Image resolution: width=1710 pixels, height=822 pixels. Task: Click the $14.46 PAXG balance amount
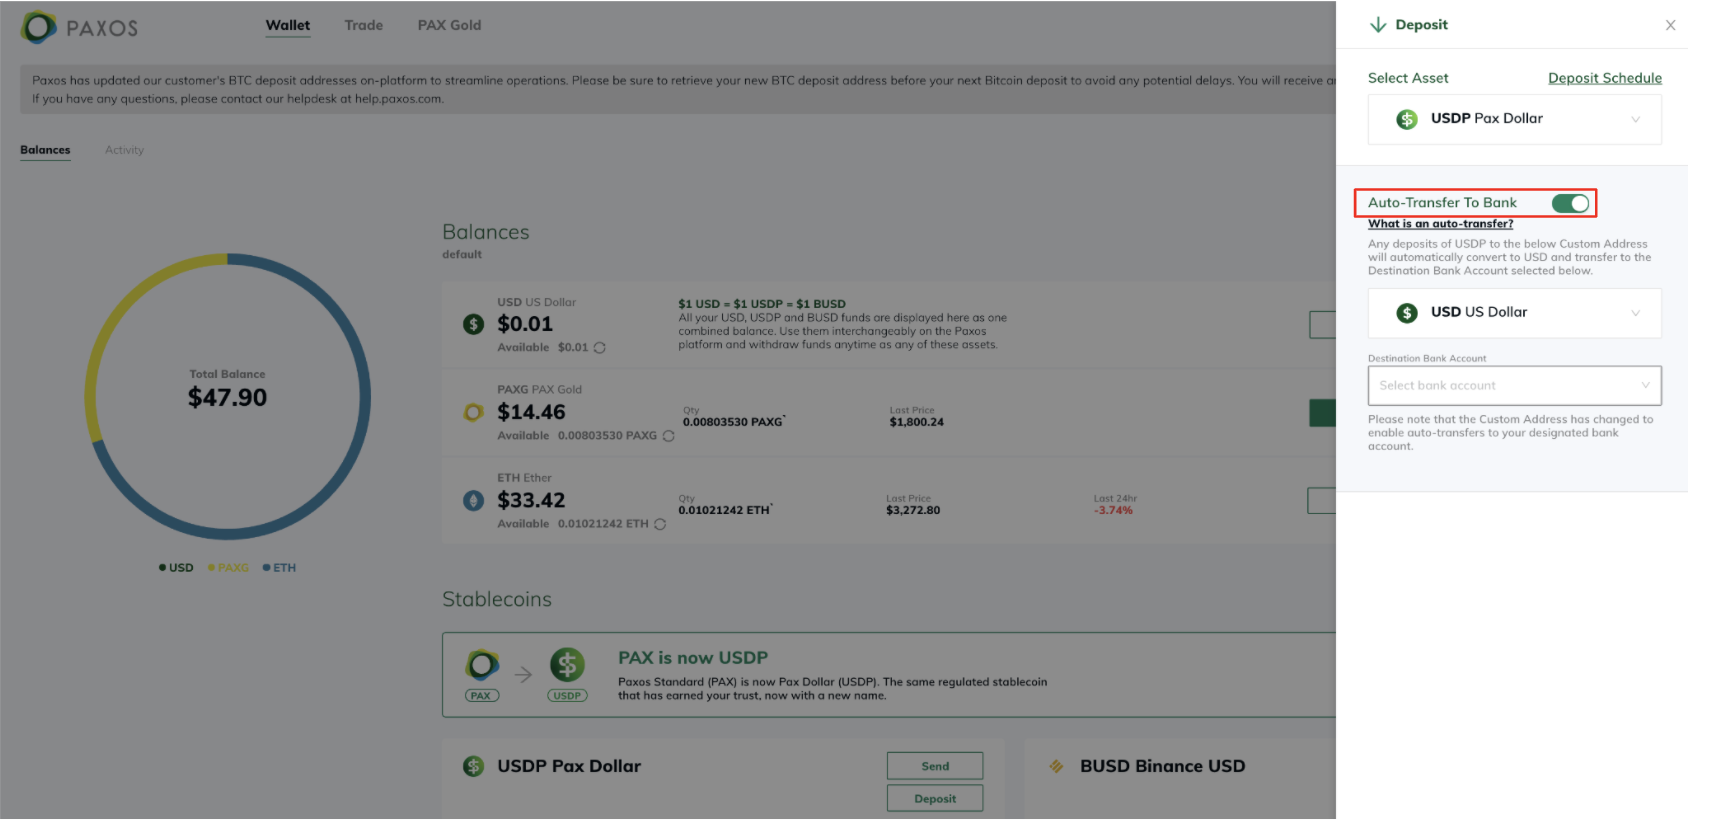pos(531,412)
